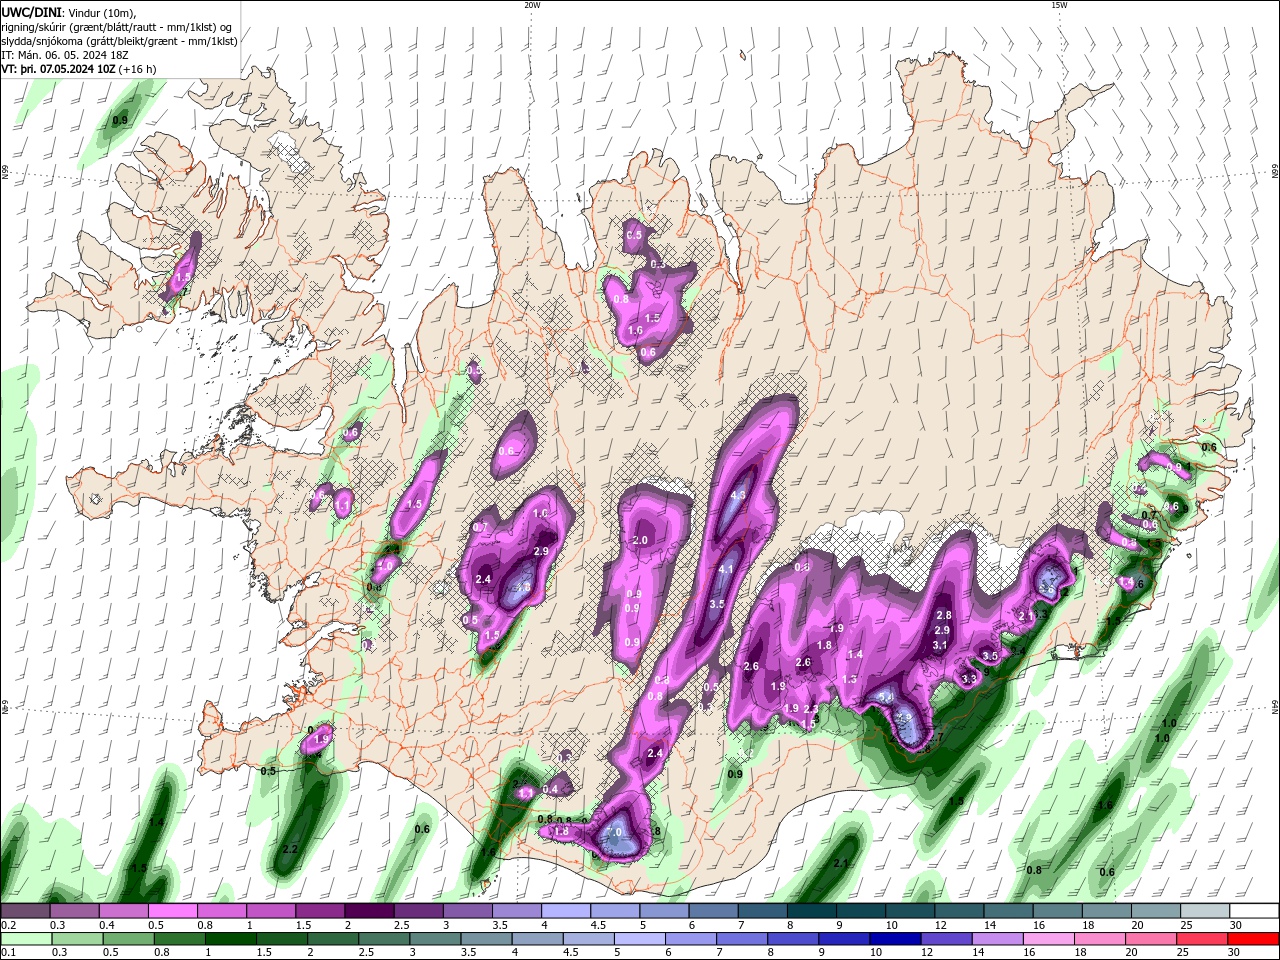Select the light pink 16 rain scale swatch
The height and width of the screenshot is (960, 1280).
(x=1050, y=939)
